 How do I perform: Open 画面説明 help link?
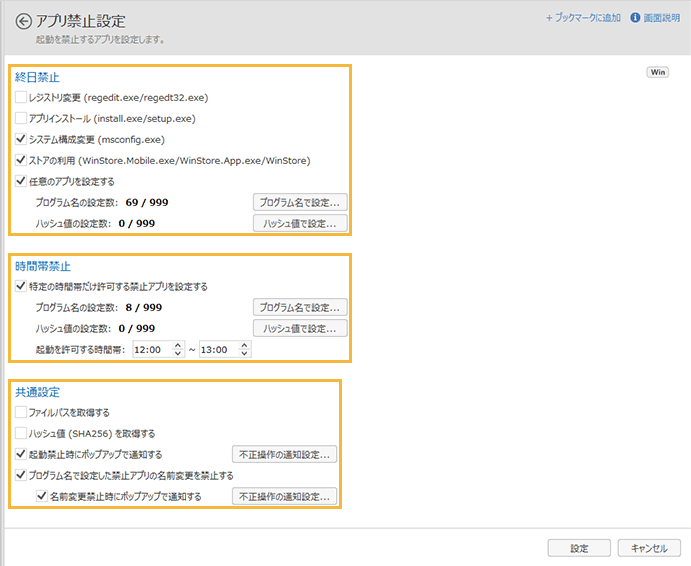(x=661, y=18)
